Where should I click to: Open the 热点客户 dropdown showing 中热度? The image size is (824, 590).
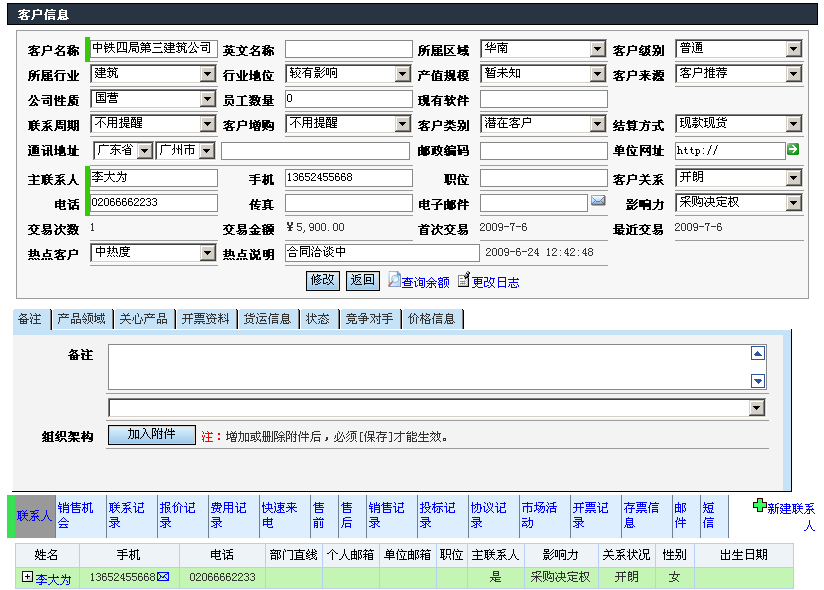pos(153,253)
